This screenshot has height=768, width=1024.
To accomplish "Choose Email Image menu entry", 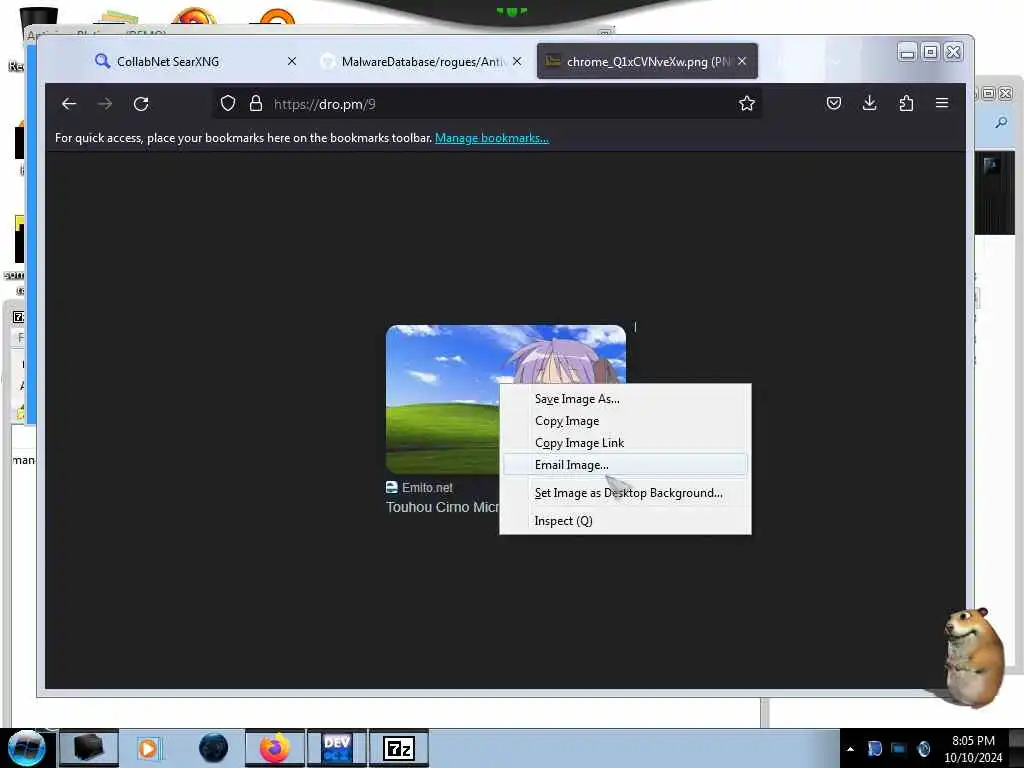I will point(625,465).
